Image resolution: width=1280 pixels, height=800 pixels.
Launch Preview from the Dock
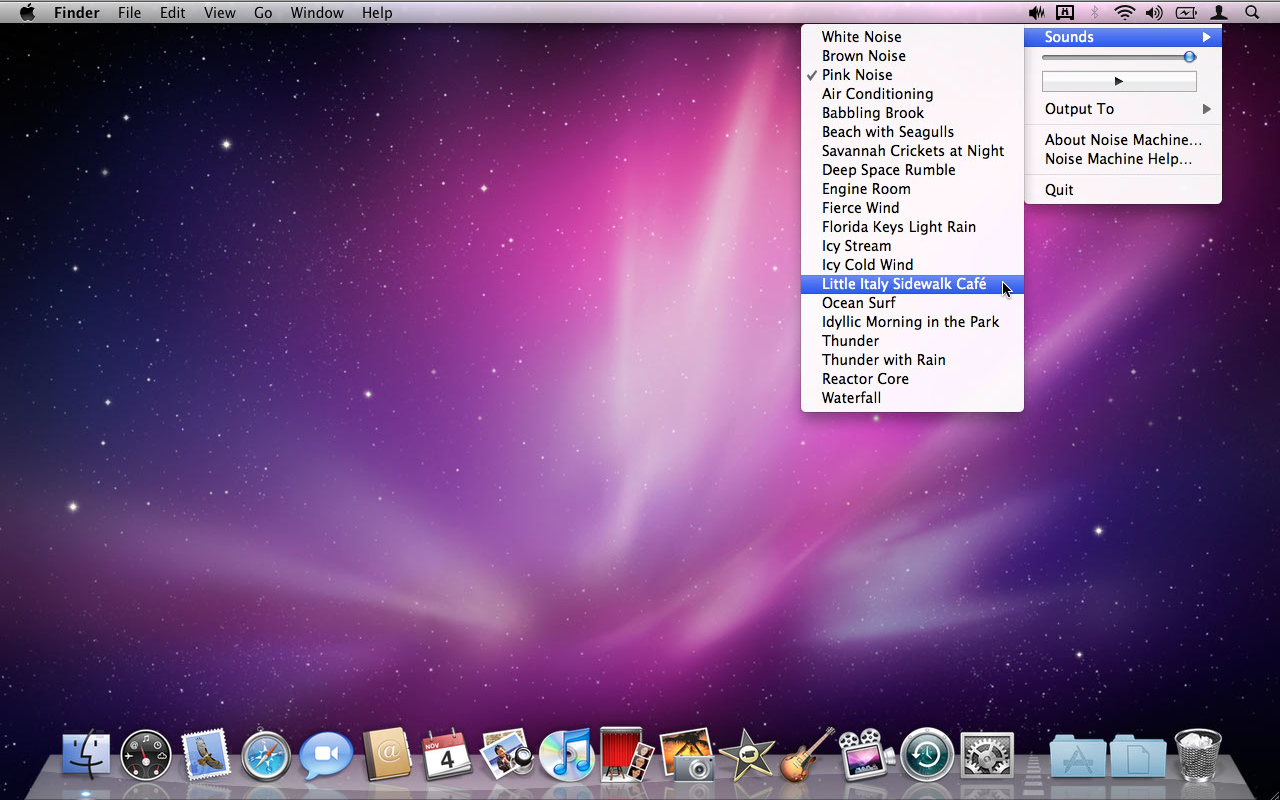click(507, 754)
